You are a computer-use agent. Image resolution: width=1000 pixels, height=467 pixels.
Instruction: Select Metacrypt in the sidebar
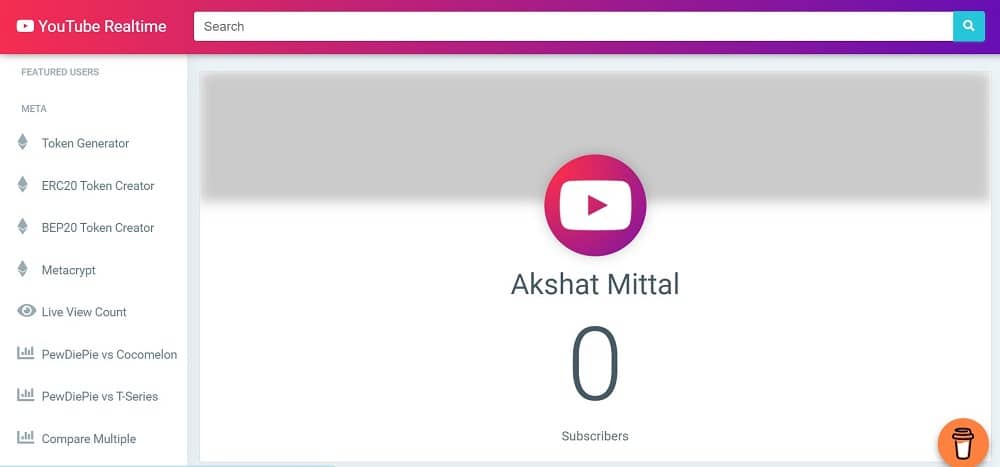(x=69, y=270)
